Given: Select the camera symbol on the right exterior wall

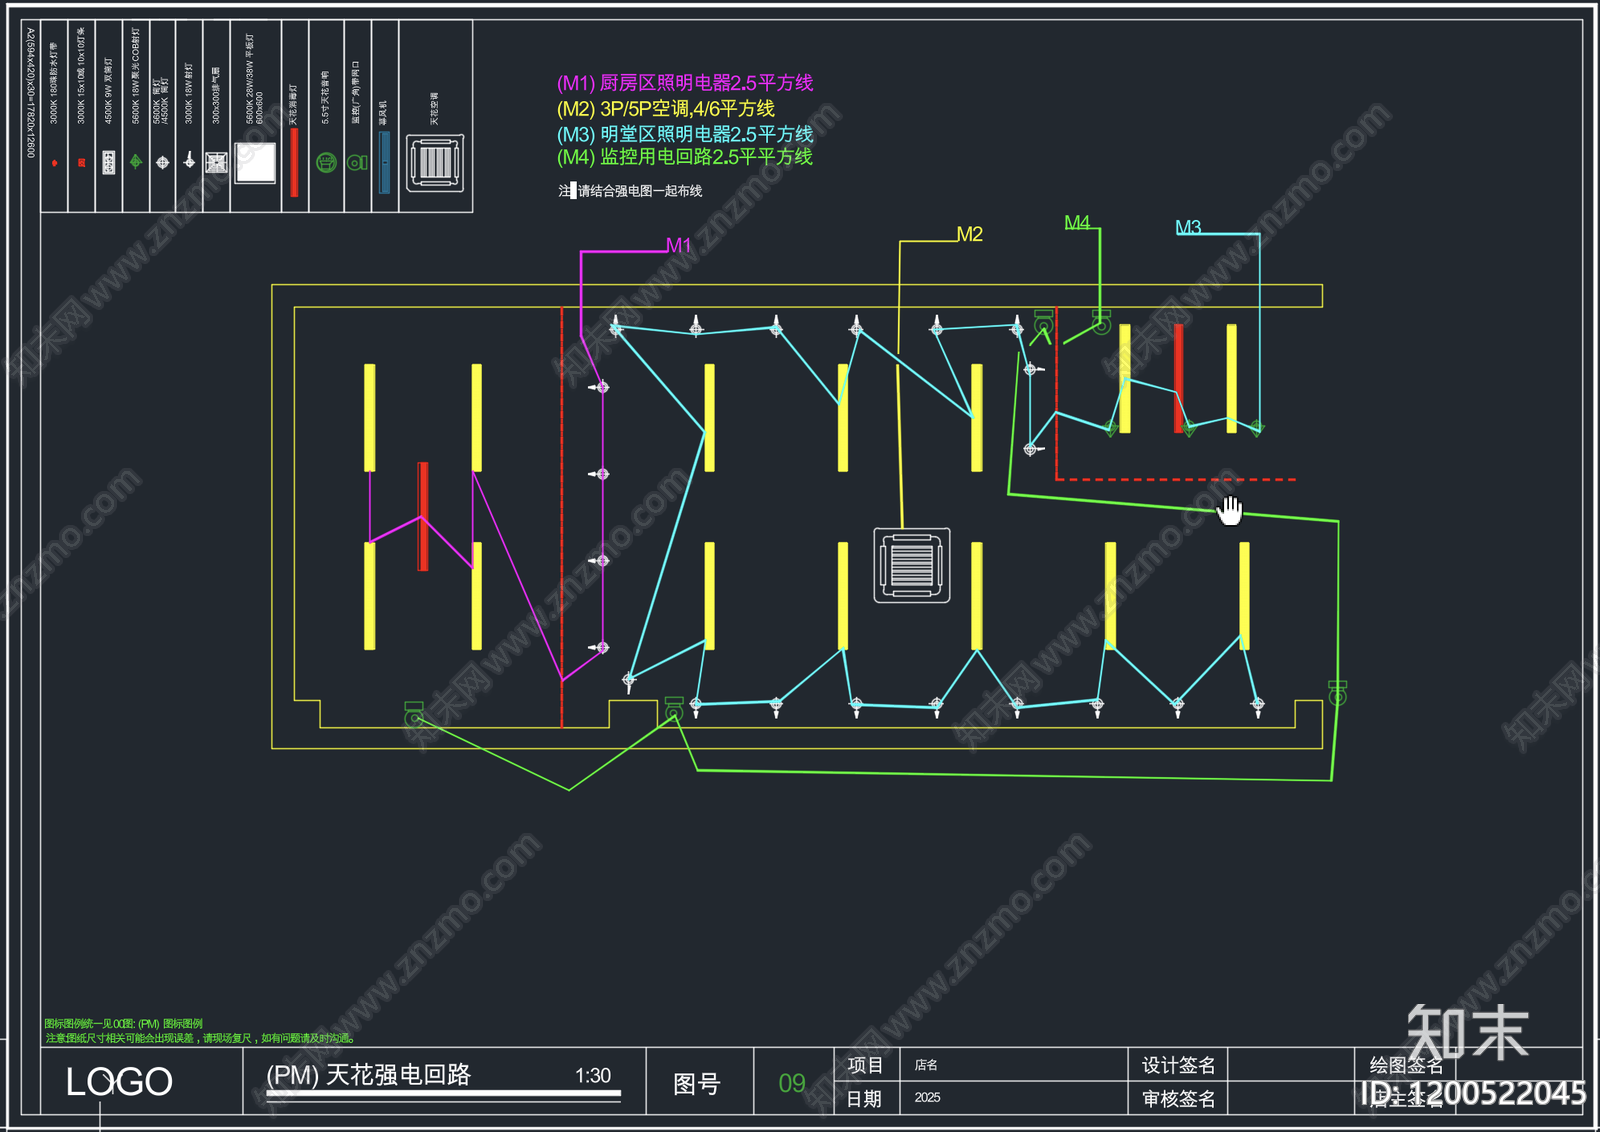Looking at the screenshot, I should [x=1337, y=691].
